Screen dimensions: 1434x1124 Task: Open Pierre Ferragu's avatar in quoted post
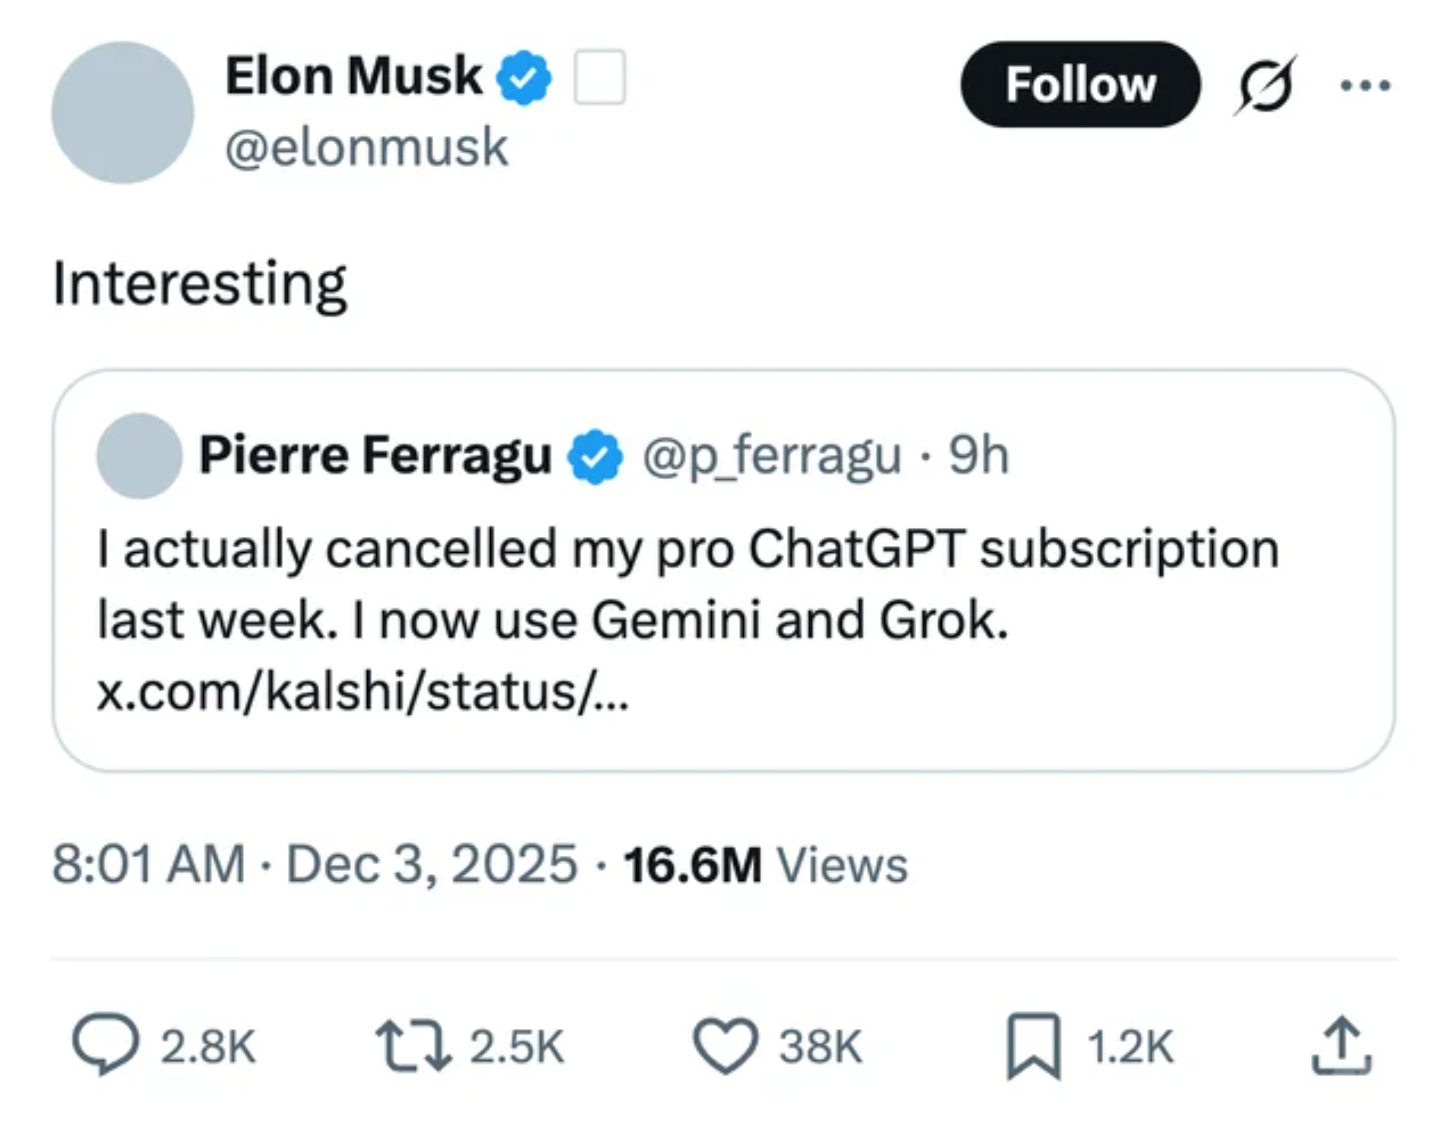[139, 456]
